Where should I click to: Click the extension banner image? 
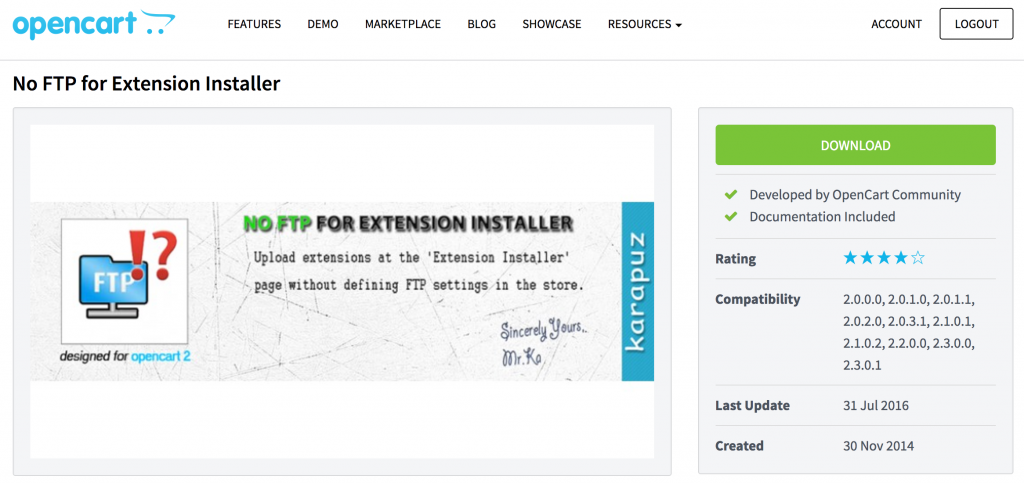(342, 291)
